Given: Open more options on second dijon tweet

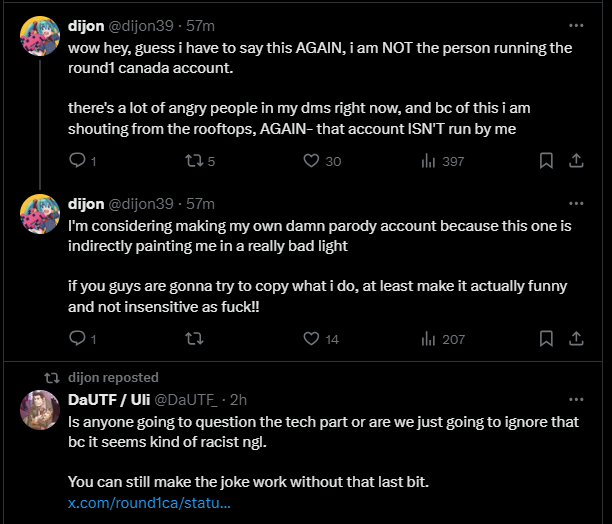Looking at the screenshot, I should pos(576,204).
